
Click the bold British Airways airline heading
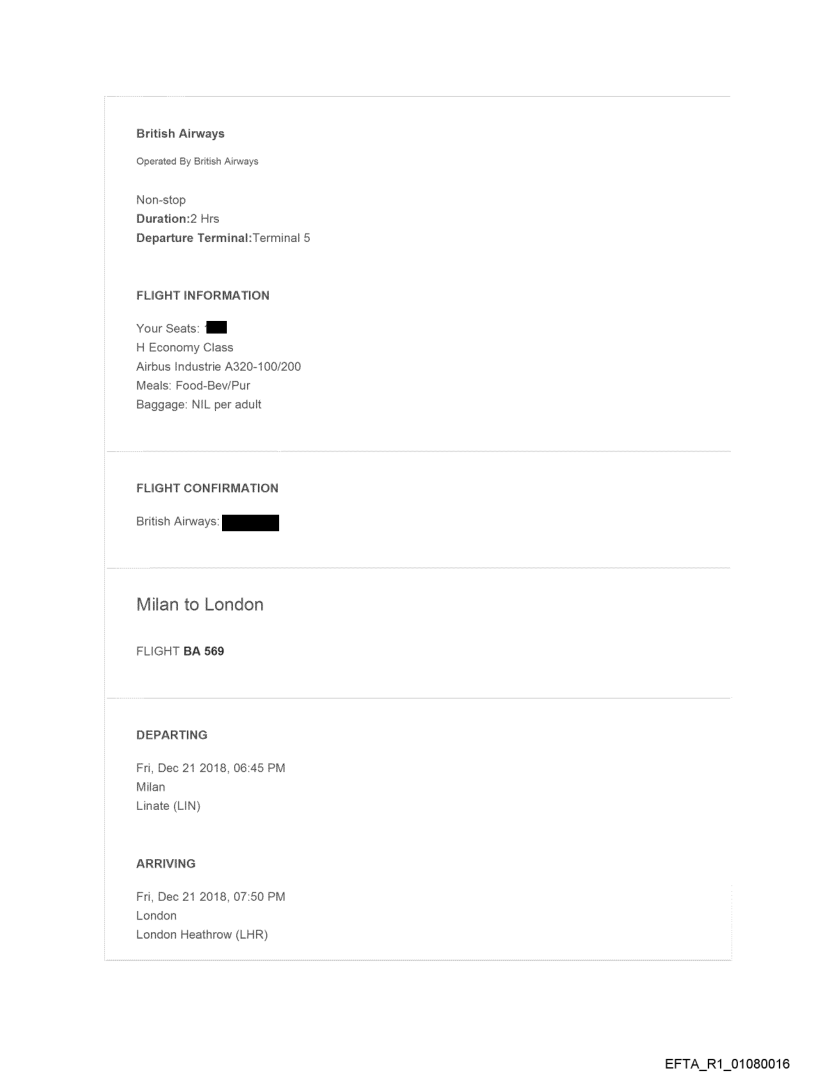point(180,134)
